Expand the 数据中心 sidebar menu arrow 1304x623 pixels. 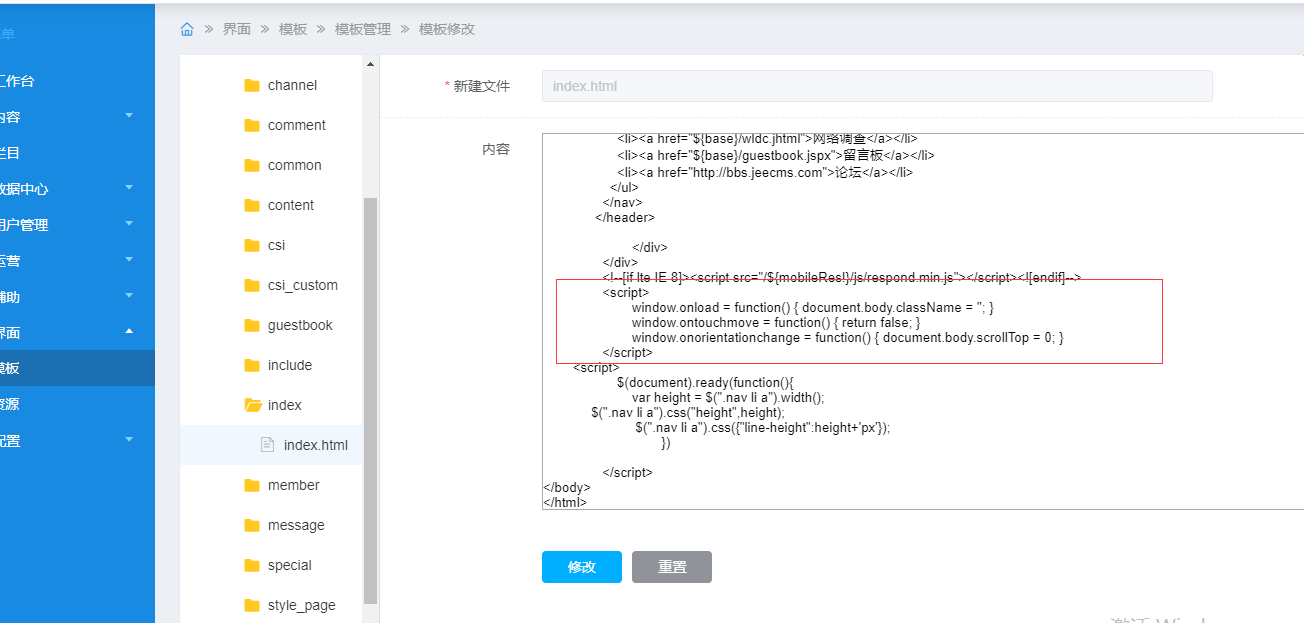coord(129,188)
